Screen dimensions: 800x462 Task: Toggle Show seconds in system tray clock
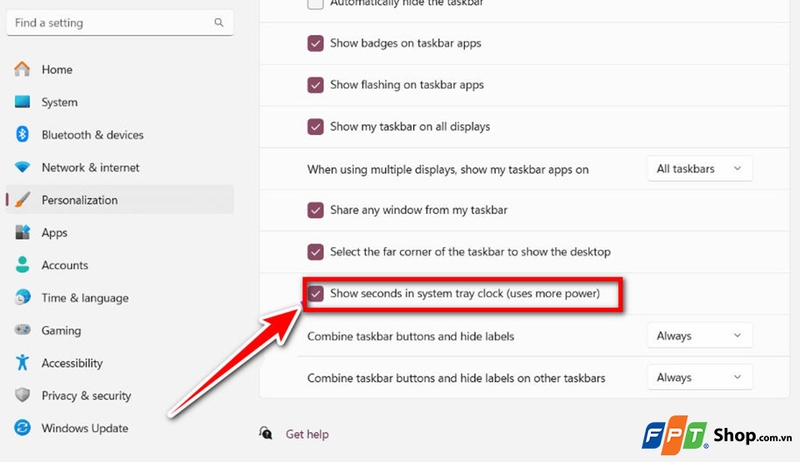315,294
